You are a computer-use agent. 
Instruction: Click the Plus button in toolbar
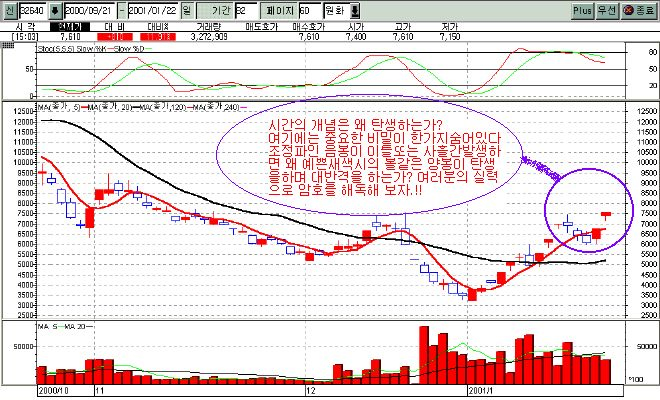pyautogui.click(x=584, y=8)
